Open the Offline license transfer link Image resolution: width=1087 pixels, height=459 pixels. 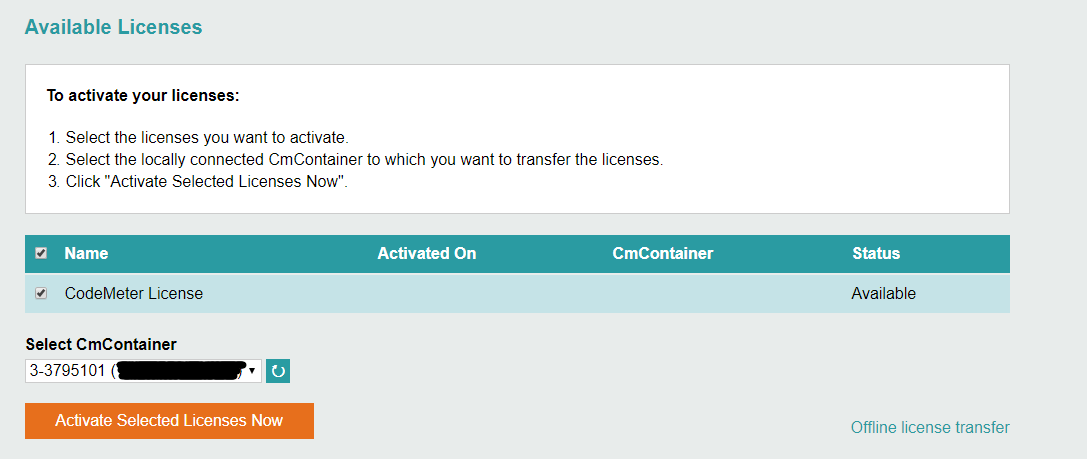[x=930, y=427]
